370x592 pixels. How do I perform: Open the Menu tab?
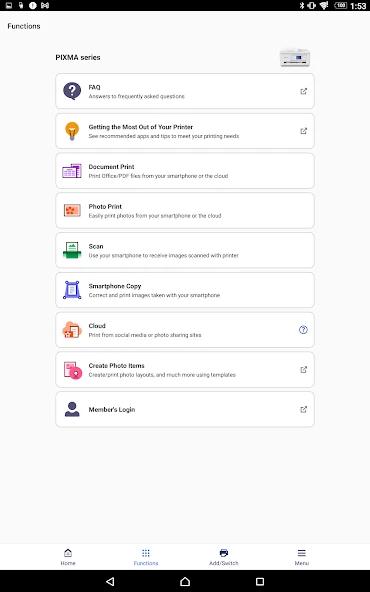point(301,557)
